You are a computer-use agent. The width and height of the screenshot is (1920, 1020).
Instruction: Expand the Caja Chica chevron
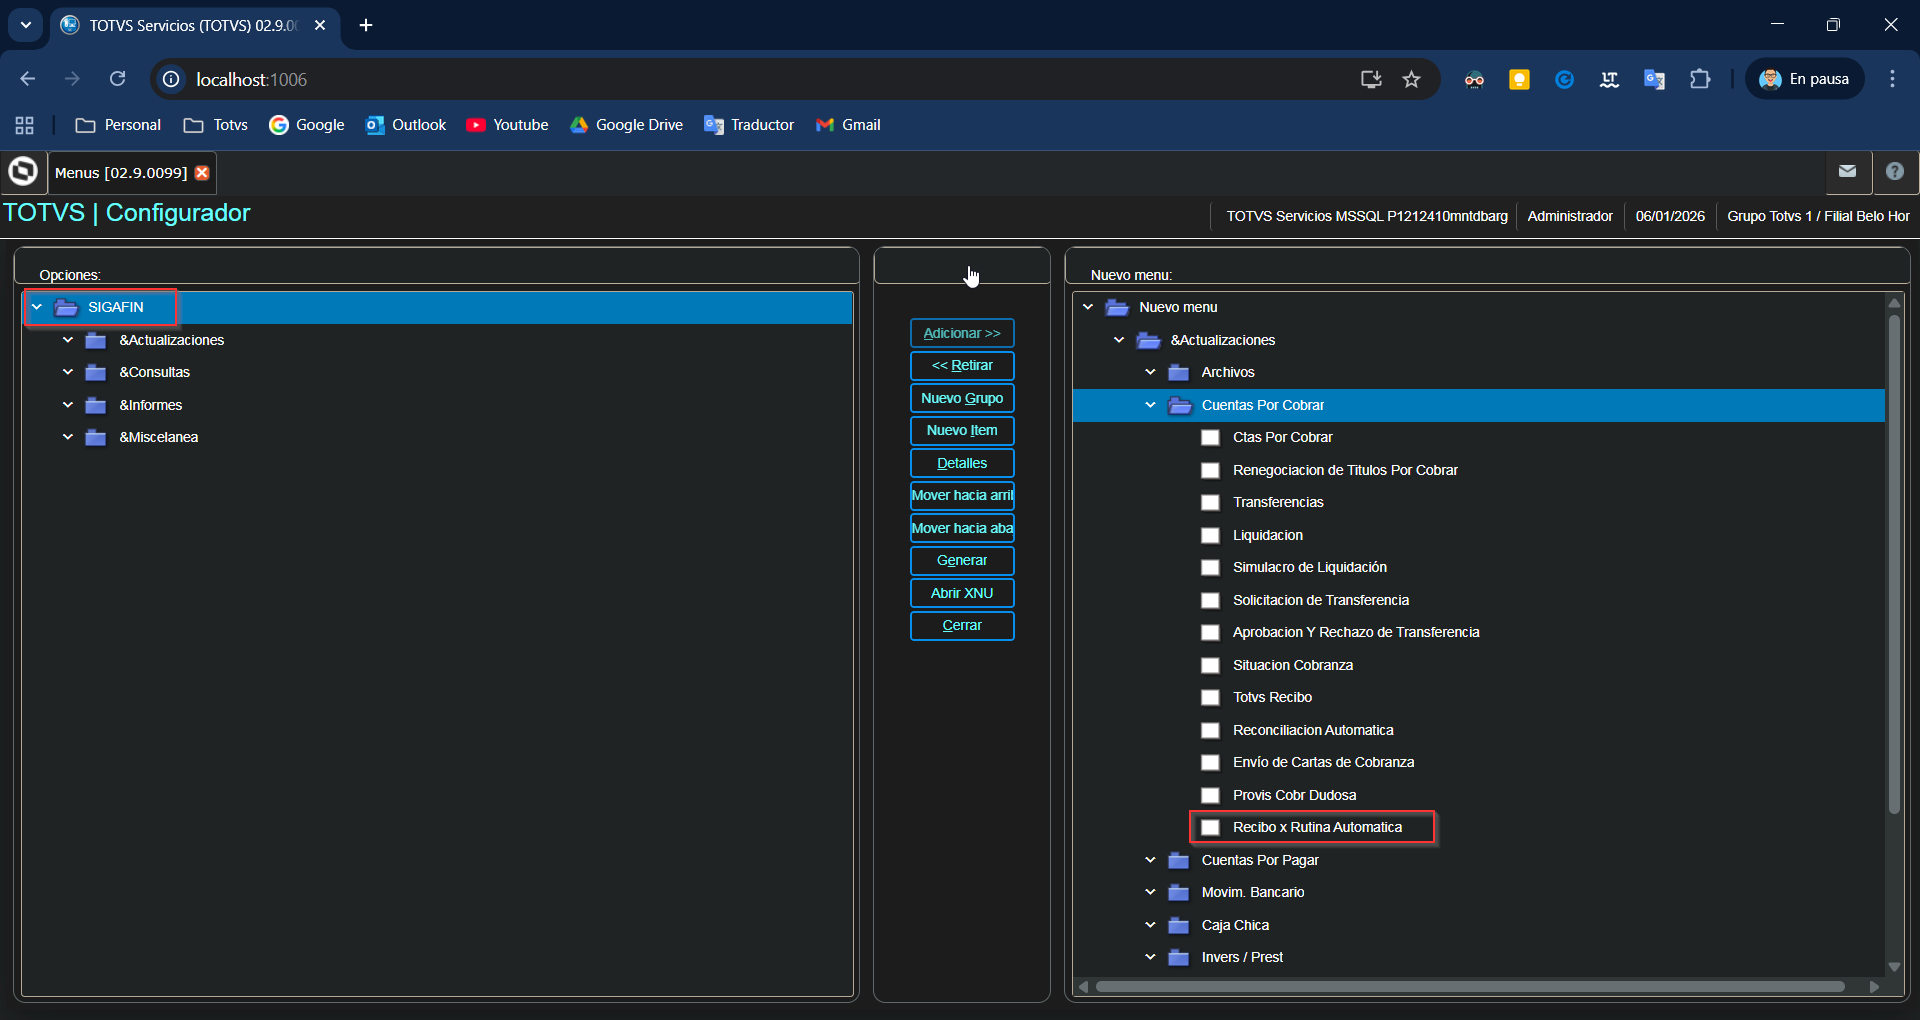coord(1150,925)
